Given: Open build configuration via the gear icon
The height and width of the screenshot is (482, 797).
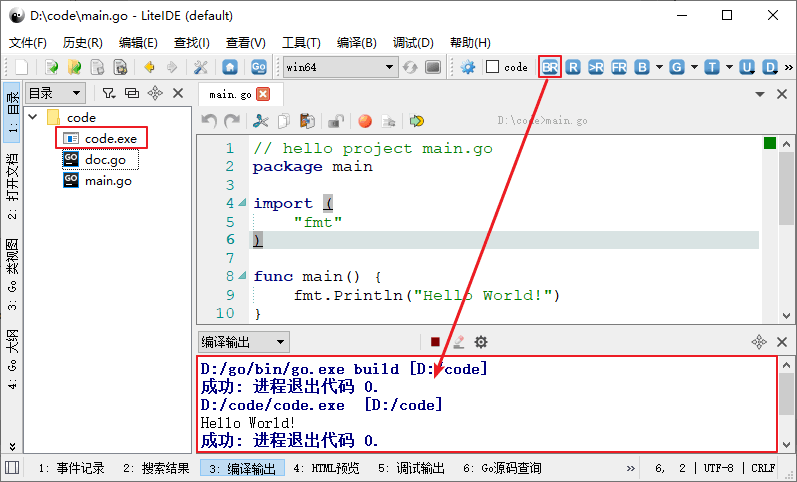Looking at the screenshot, I should click(x=468, y=67).
